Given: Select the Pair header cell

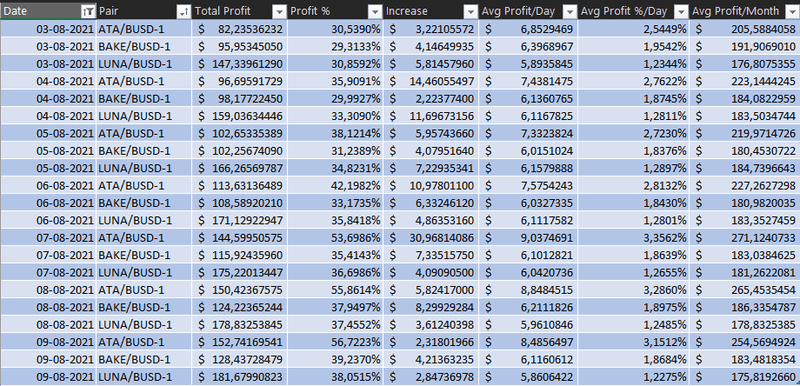Looking at the screenshot, I should tap(144, 11).
